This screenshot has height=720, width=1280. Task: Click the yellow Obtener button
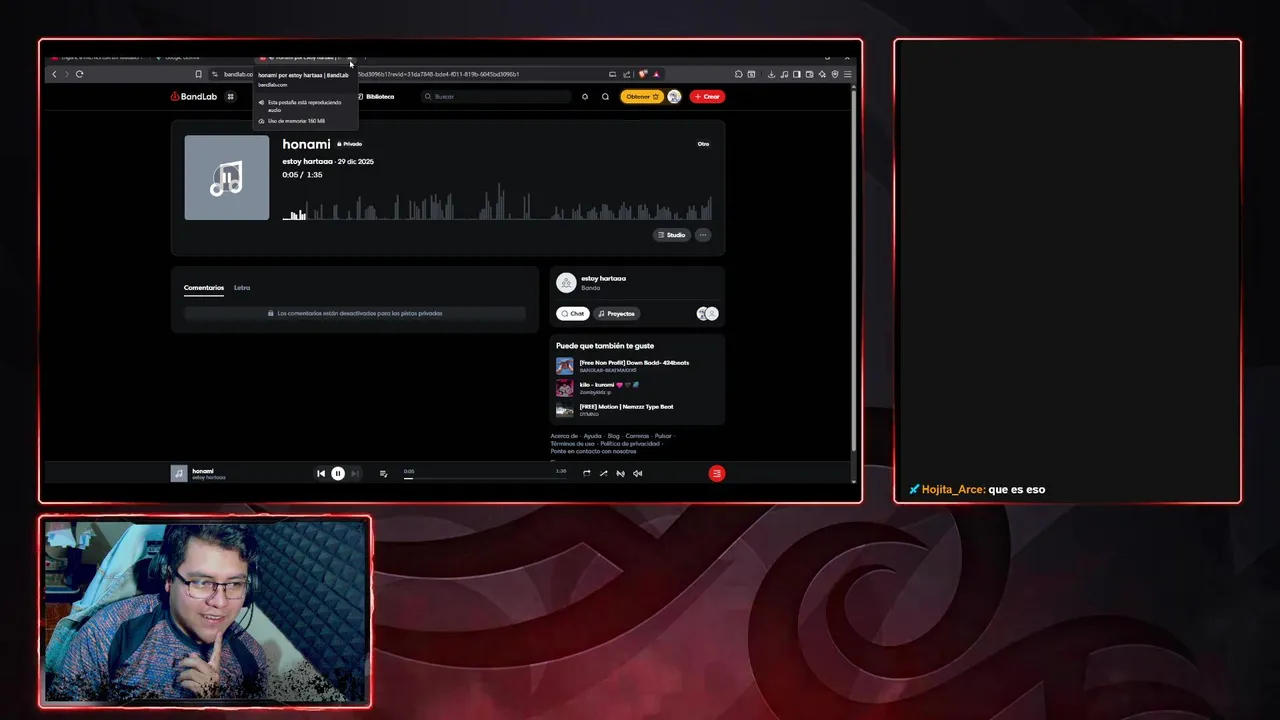641,97
